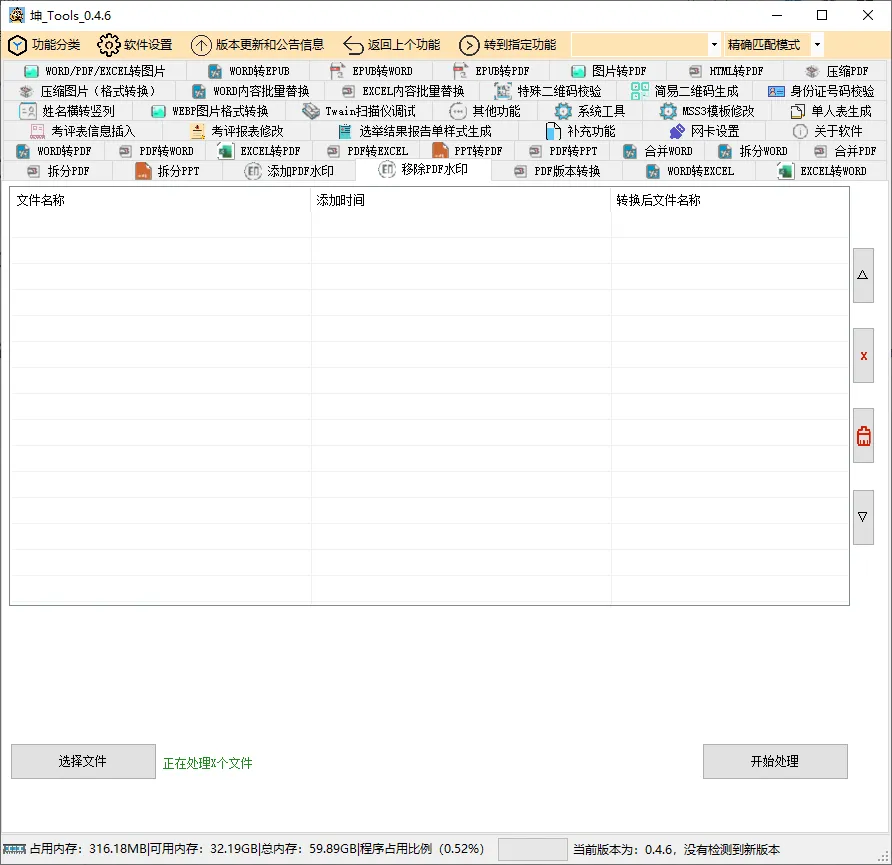Open the 合并PDF tab
Viewport: 892px width, 865px height.
point(845,151)
